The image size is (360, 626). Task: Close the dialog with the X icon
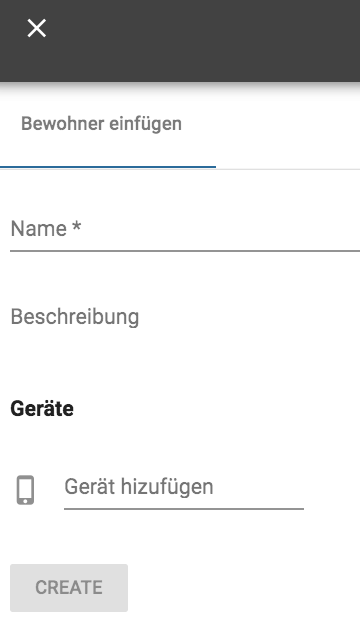tap(36, 28)
